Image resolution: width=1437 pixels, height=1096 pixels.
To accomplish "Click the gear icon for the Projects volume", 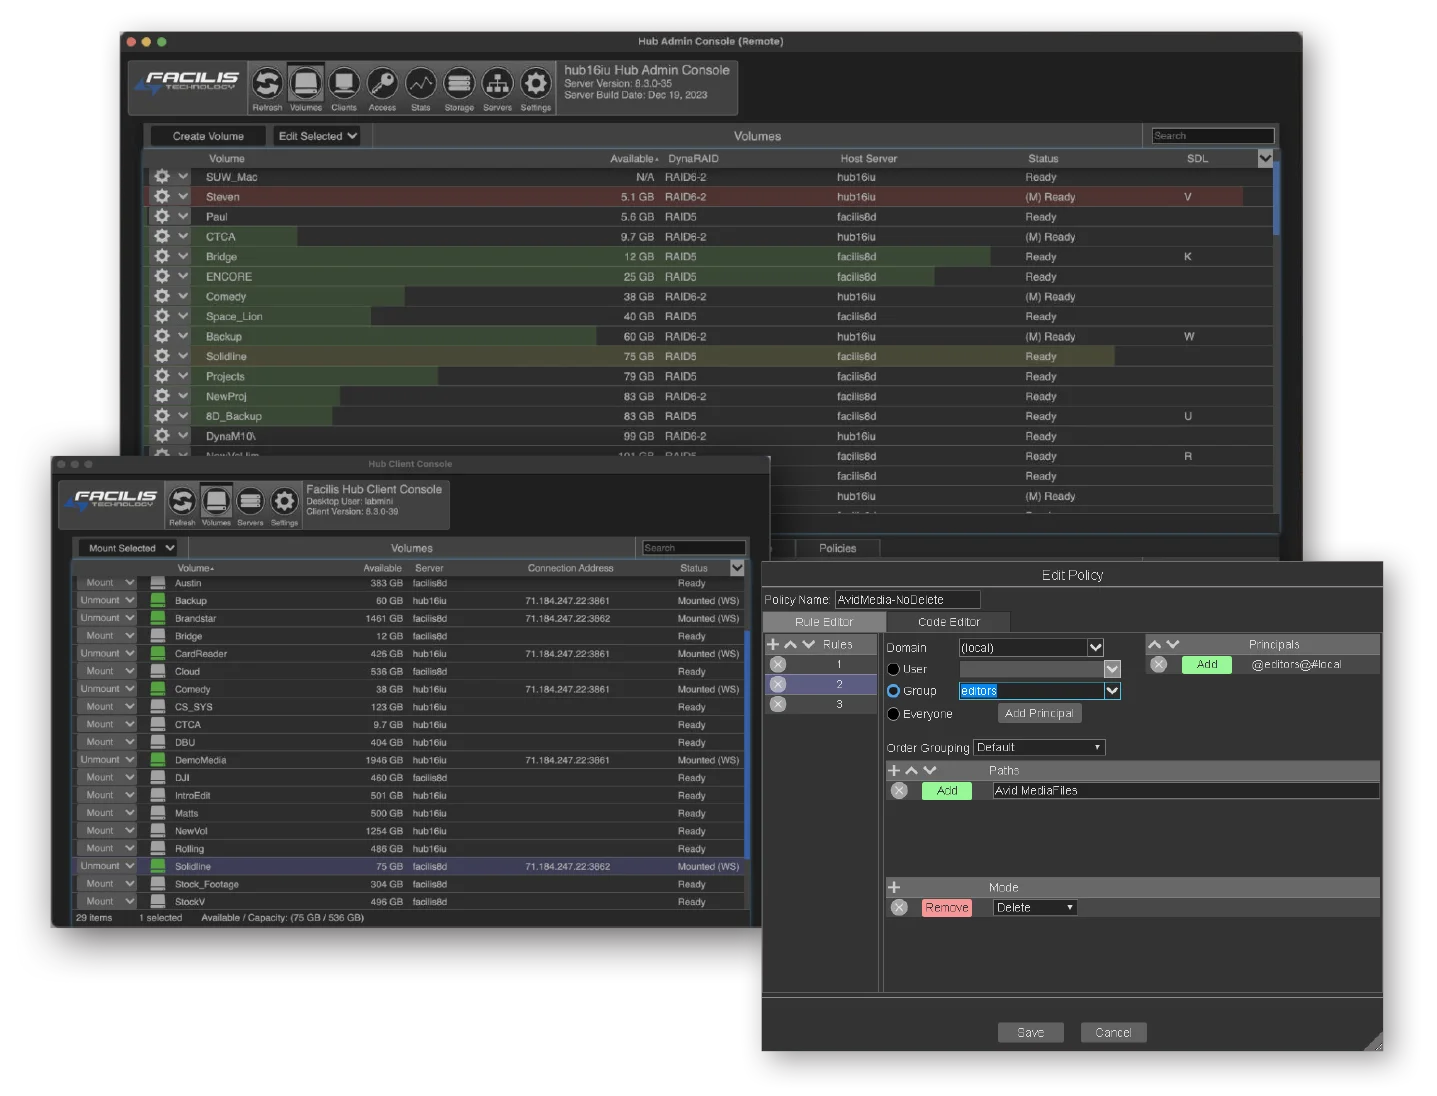I will [162, 376].
